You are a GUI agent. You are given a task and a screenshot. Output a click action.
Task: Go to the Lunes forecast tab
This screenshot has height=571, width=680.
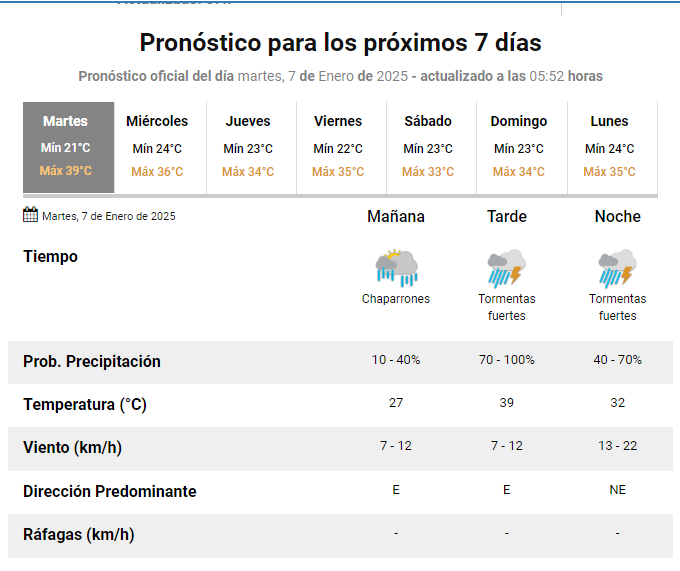(x=609, y=146)
